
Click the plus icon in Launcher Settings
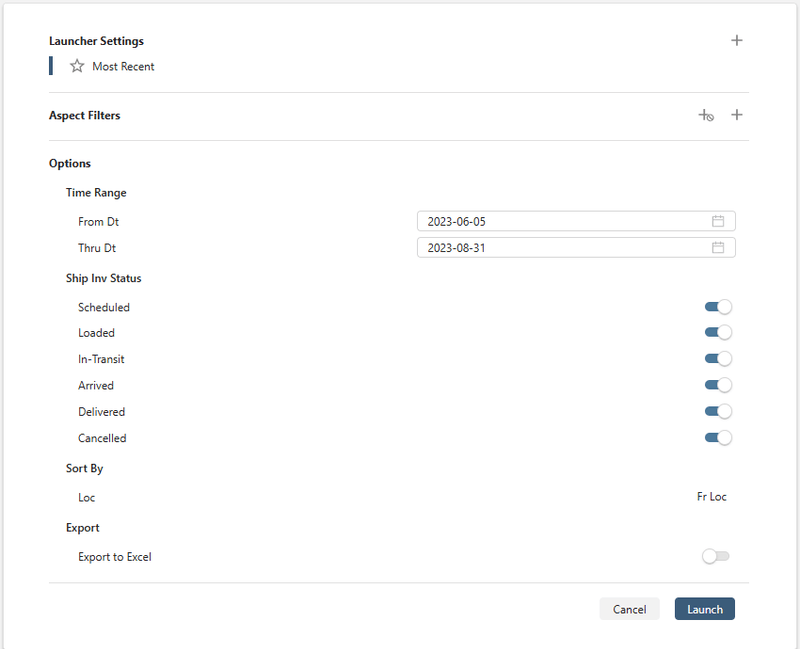point(737,40)
